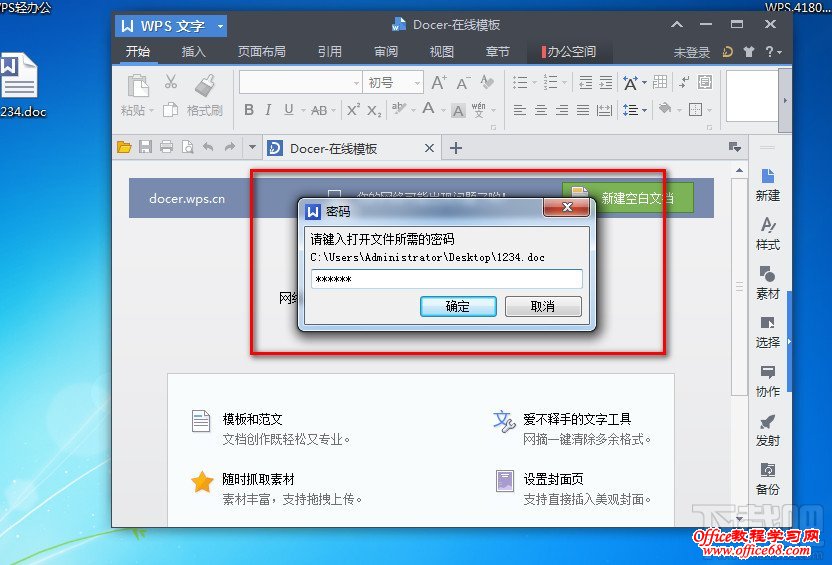Screen dimensions: 832x565
Task: Toggle superscript X² formatting
Action: point(353,110)
